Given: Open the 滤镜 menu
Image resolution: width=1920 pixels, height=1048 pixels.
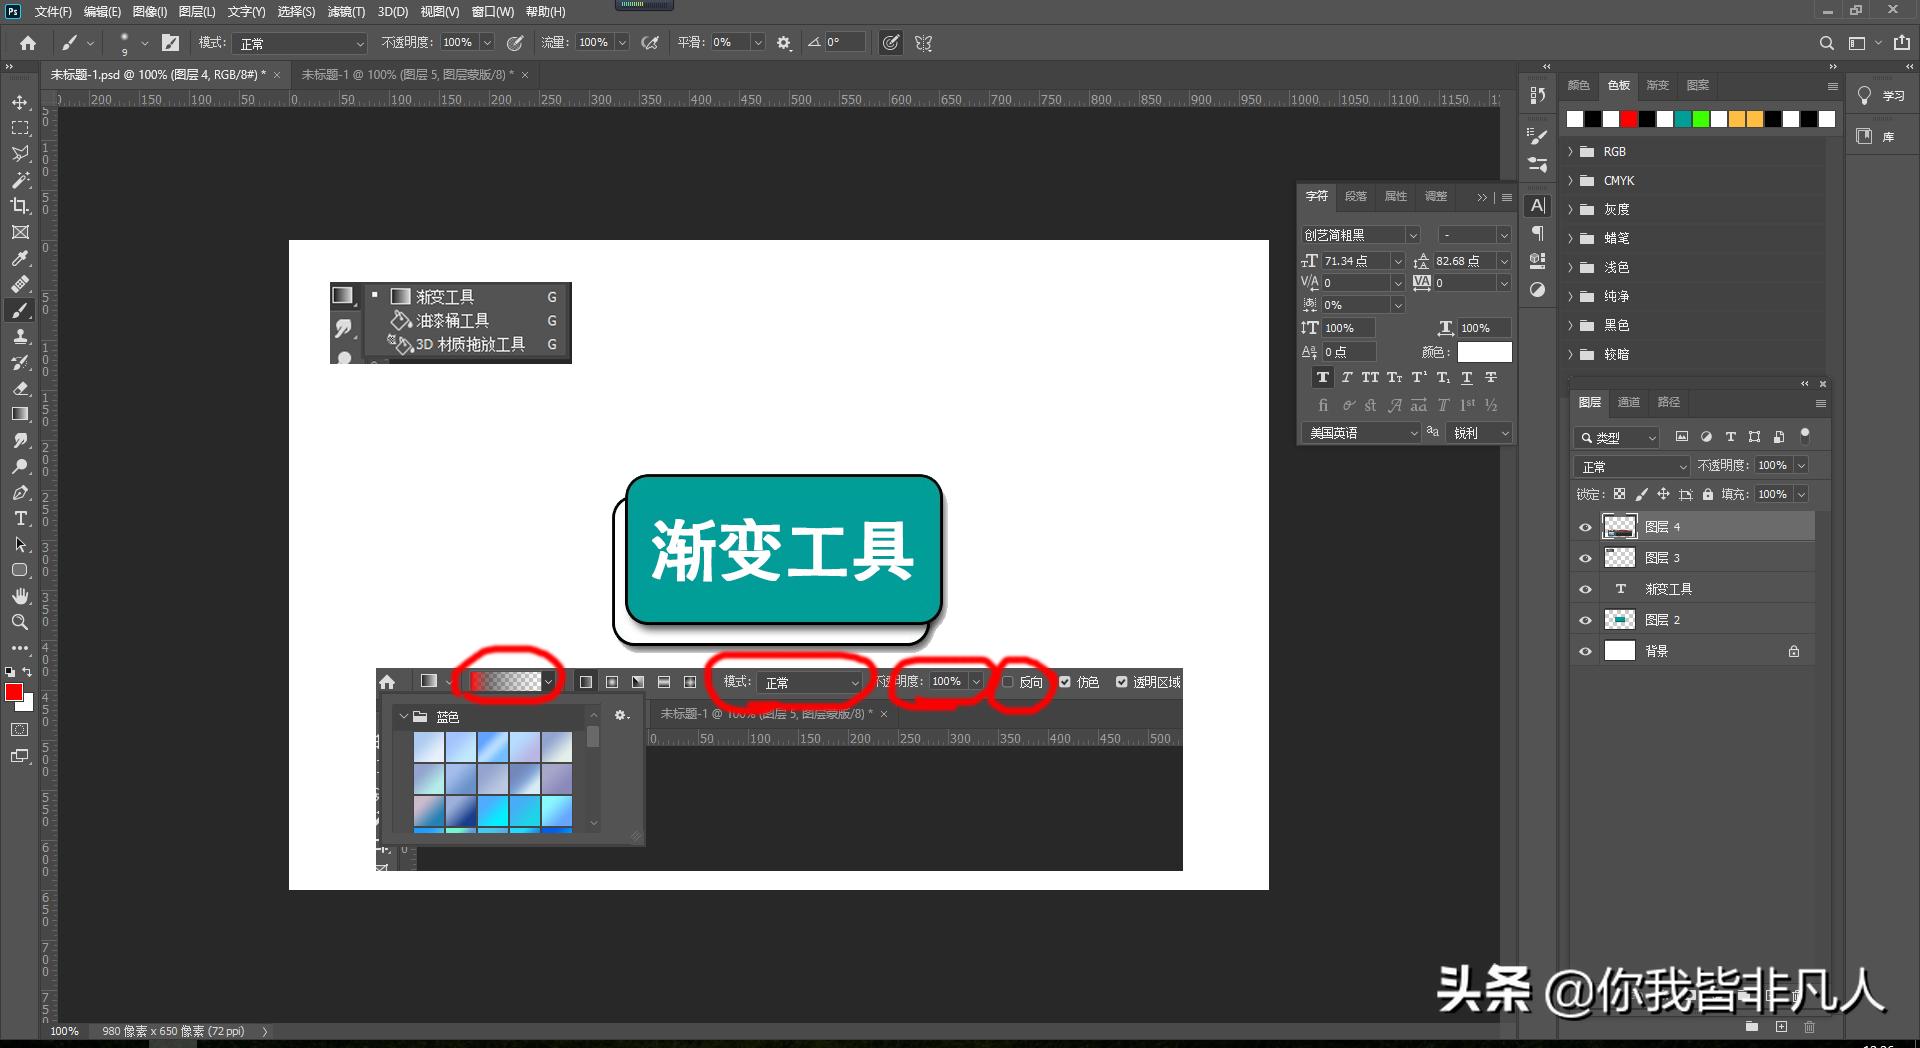Looking at the screenshot, I should tap(344, 11).
